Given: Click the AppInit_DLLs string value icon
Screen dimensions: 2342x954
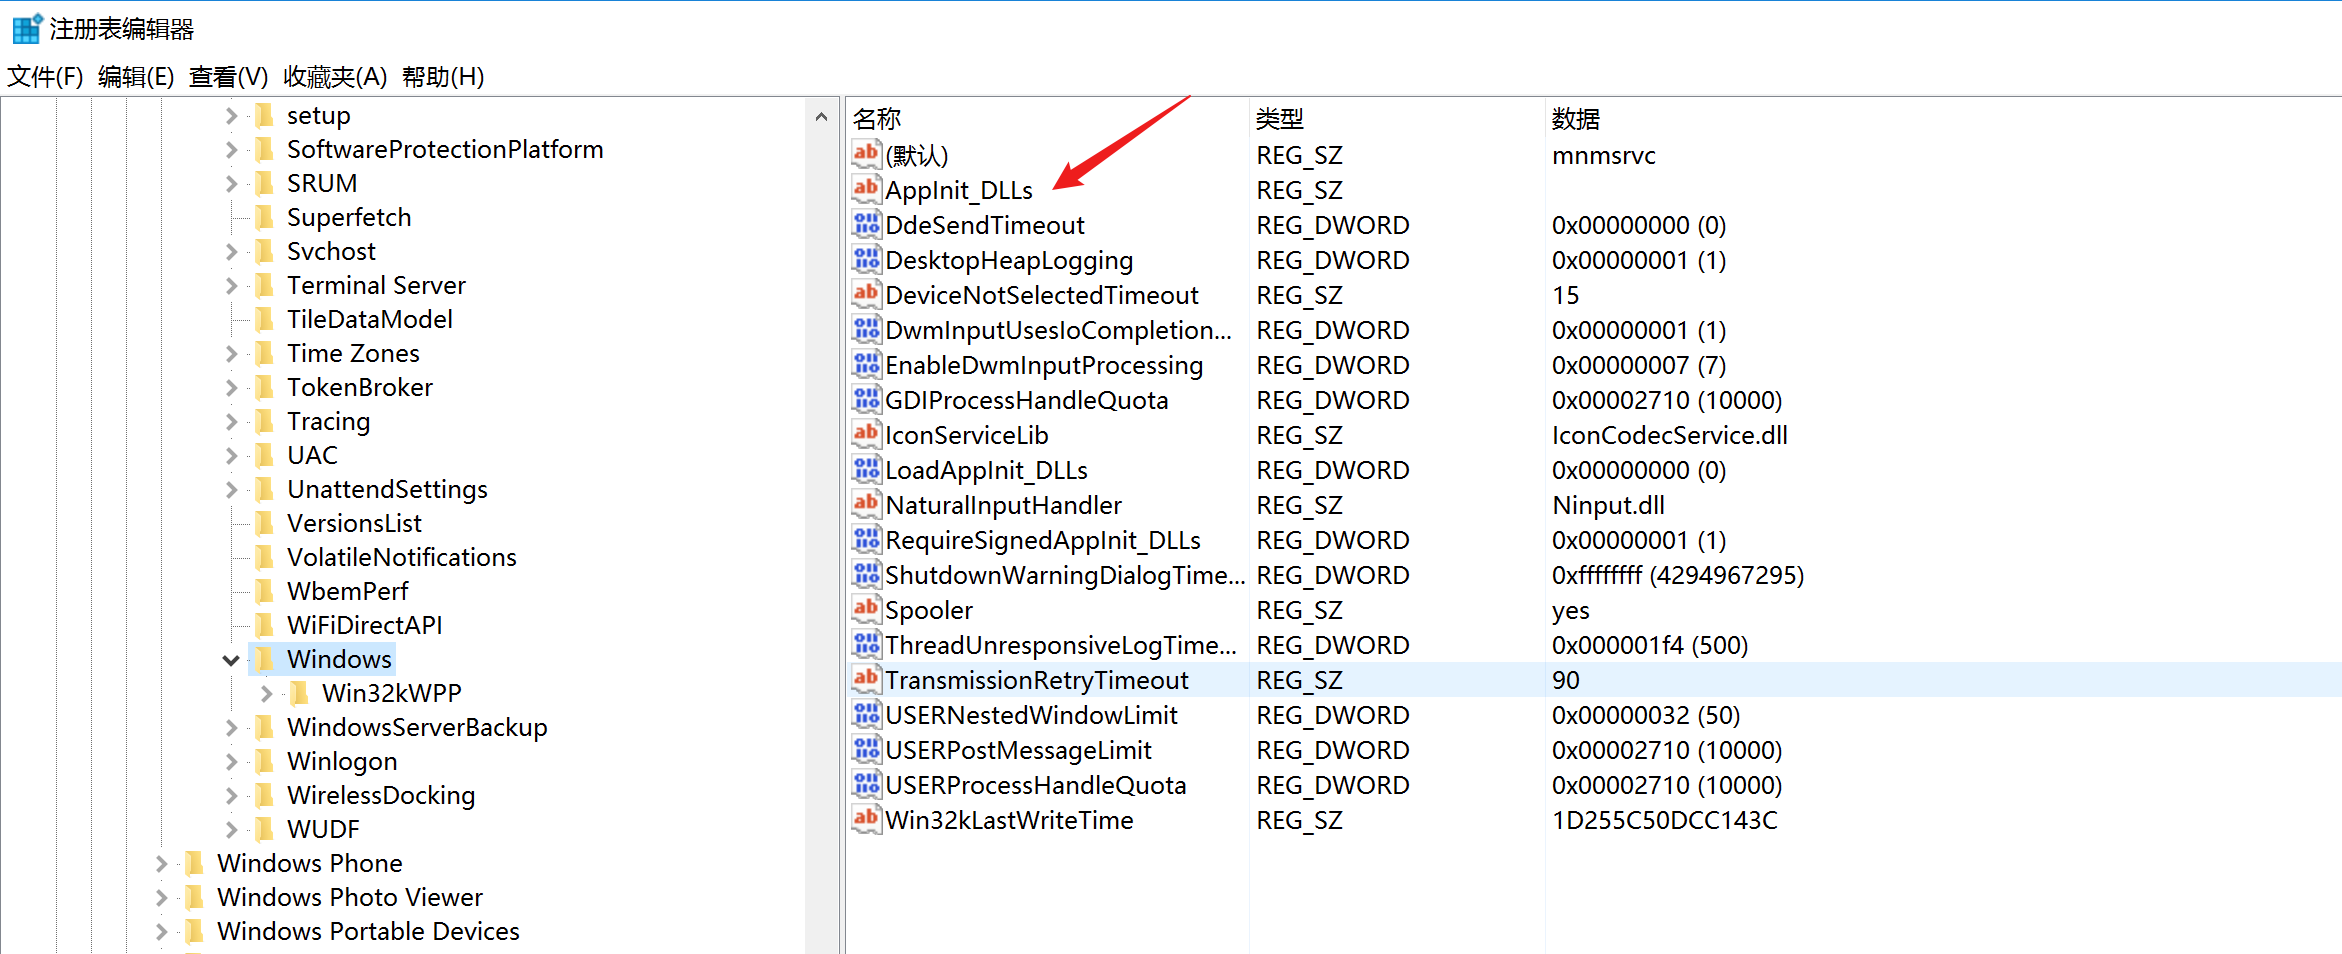Looking at the screenshot, I should 866,188.
